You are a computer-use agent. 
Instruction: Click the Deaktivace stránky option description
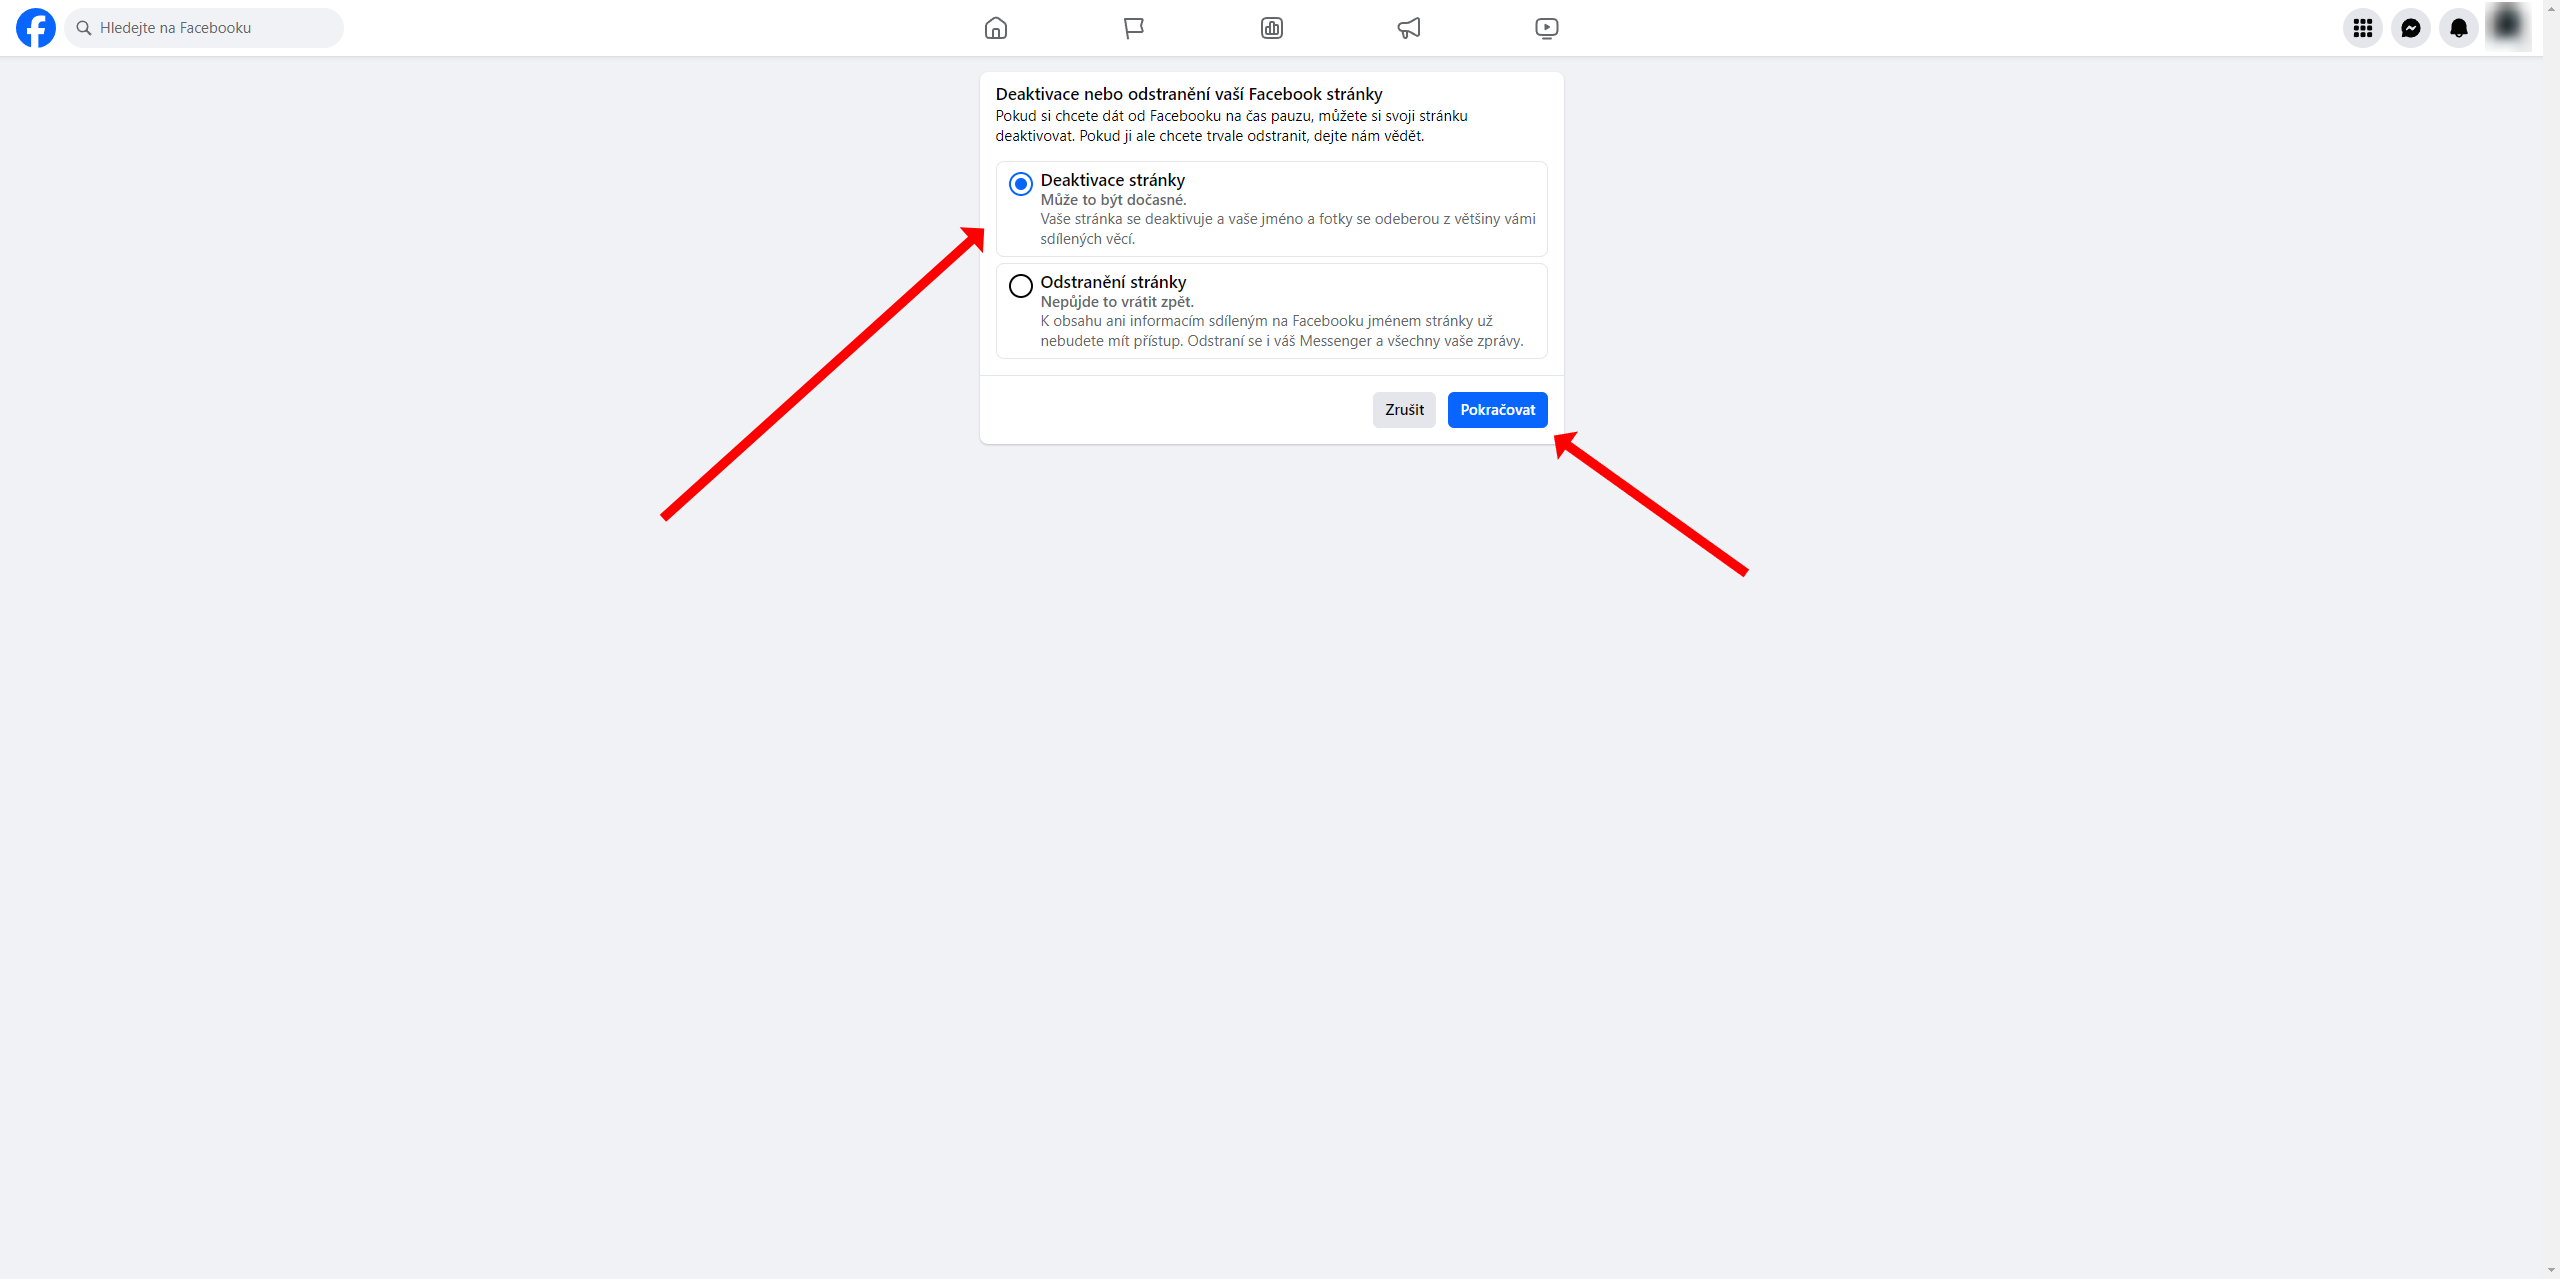1288,229
